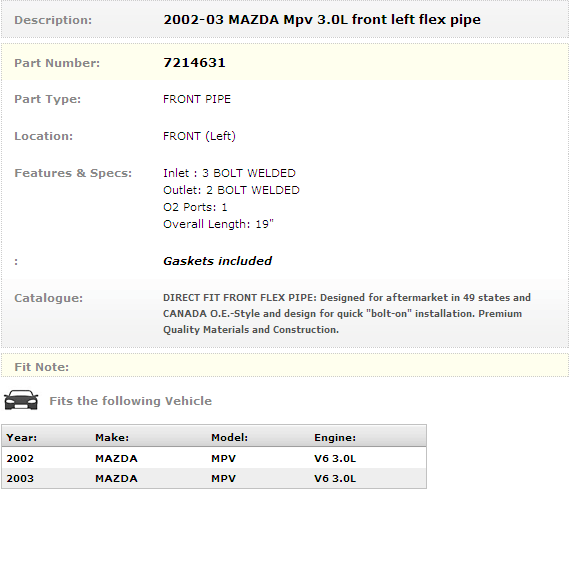Click the description title for MAZDA Mpv flex pipe
This screenshot has height=566, width=570.
(322, 20)
